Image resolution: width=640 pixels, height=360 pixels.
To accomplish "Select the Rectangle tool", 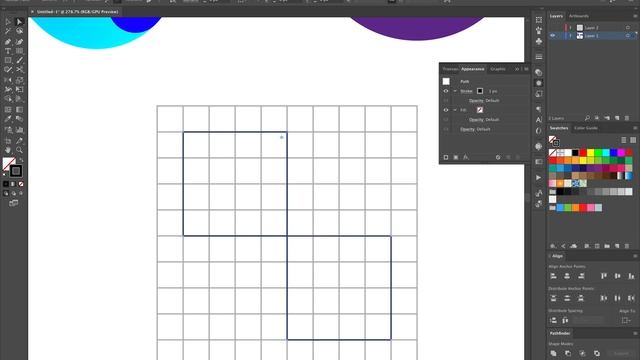I will pos(8,60).
